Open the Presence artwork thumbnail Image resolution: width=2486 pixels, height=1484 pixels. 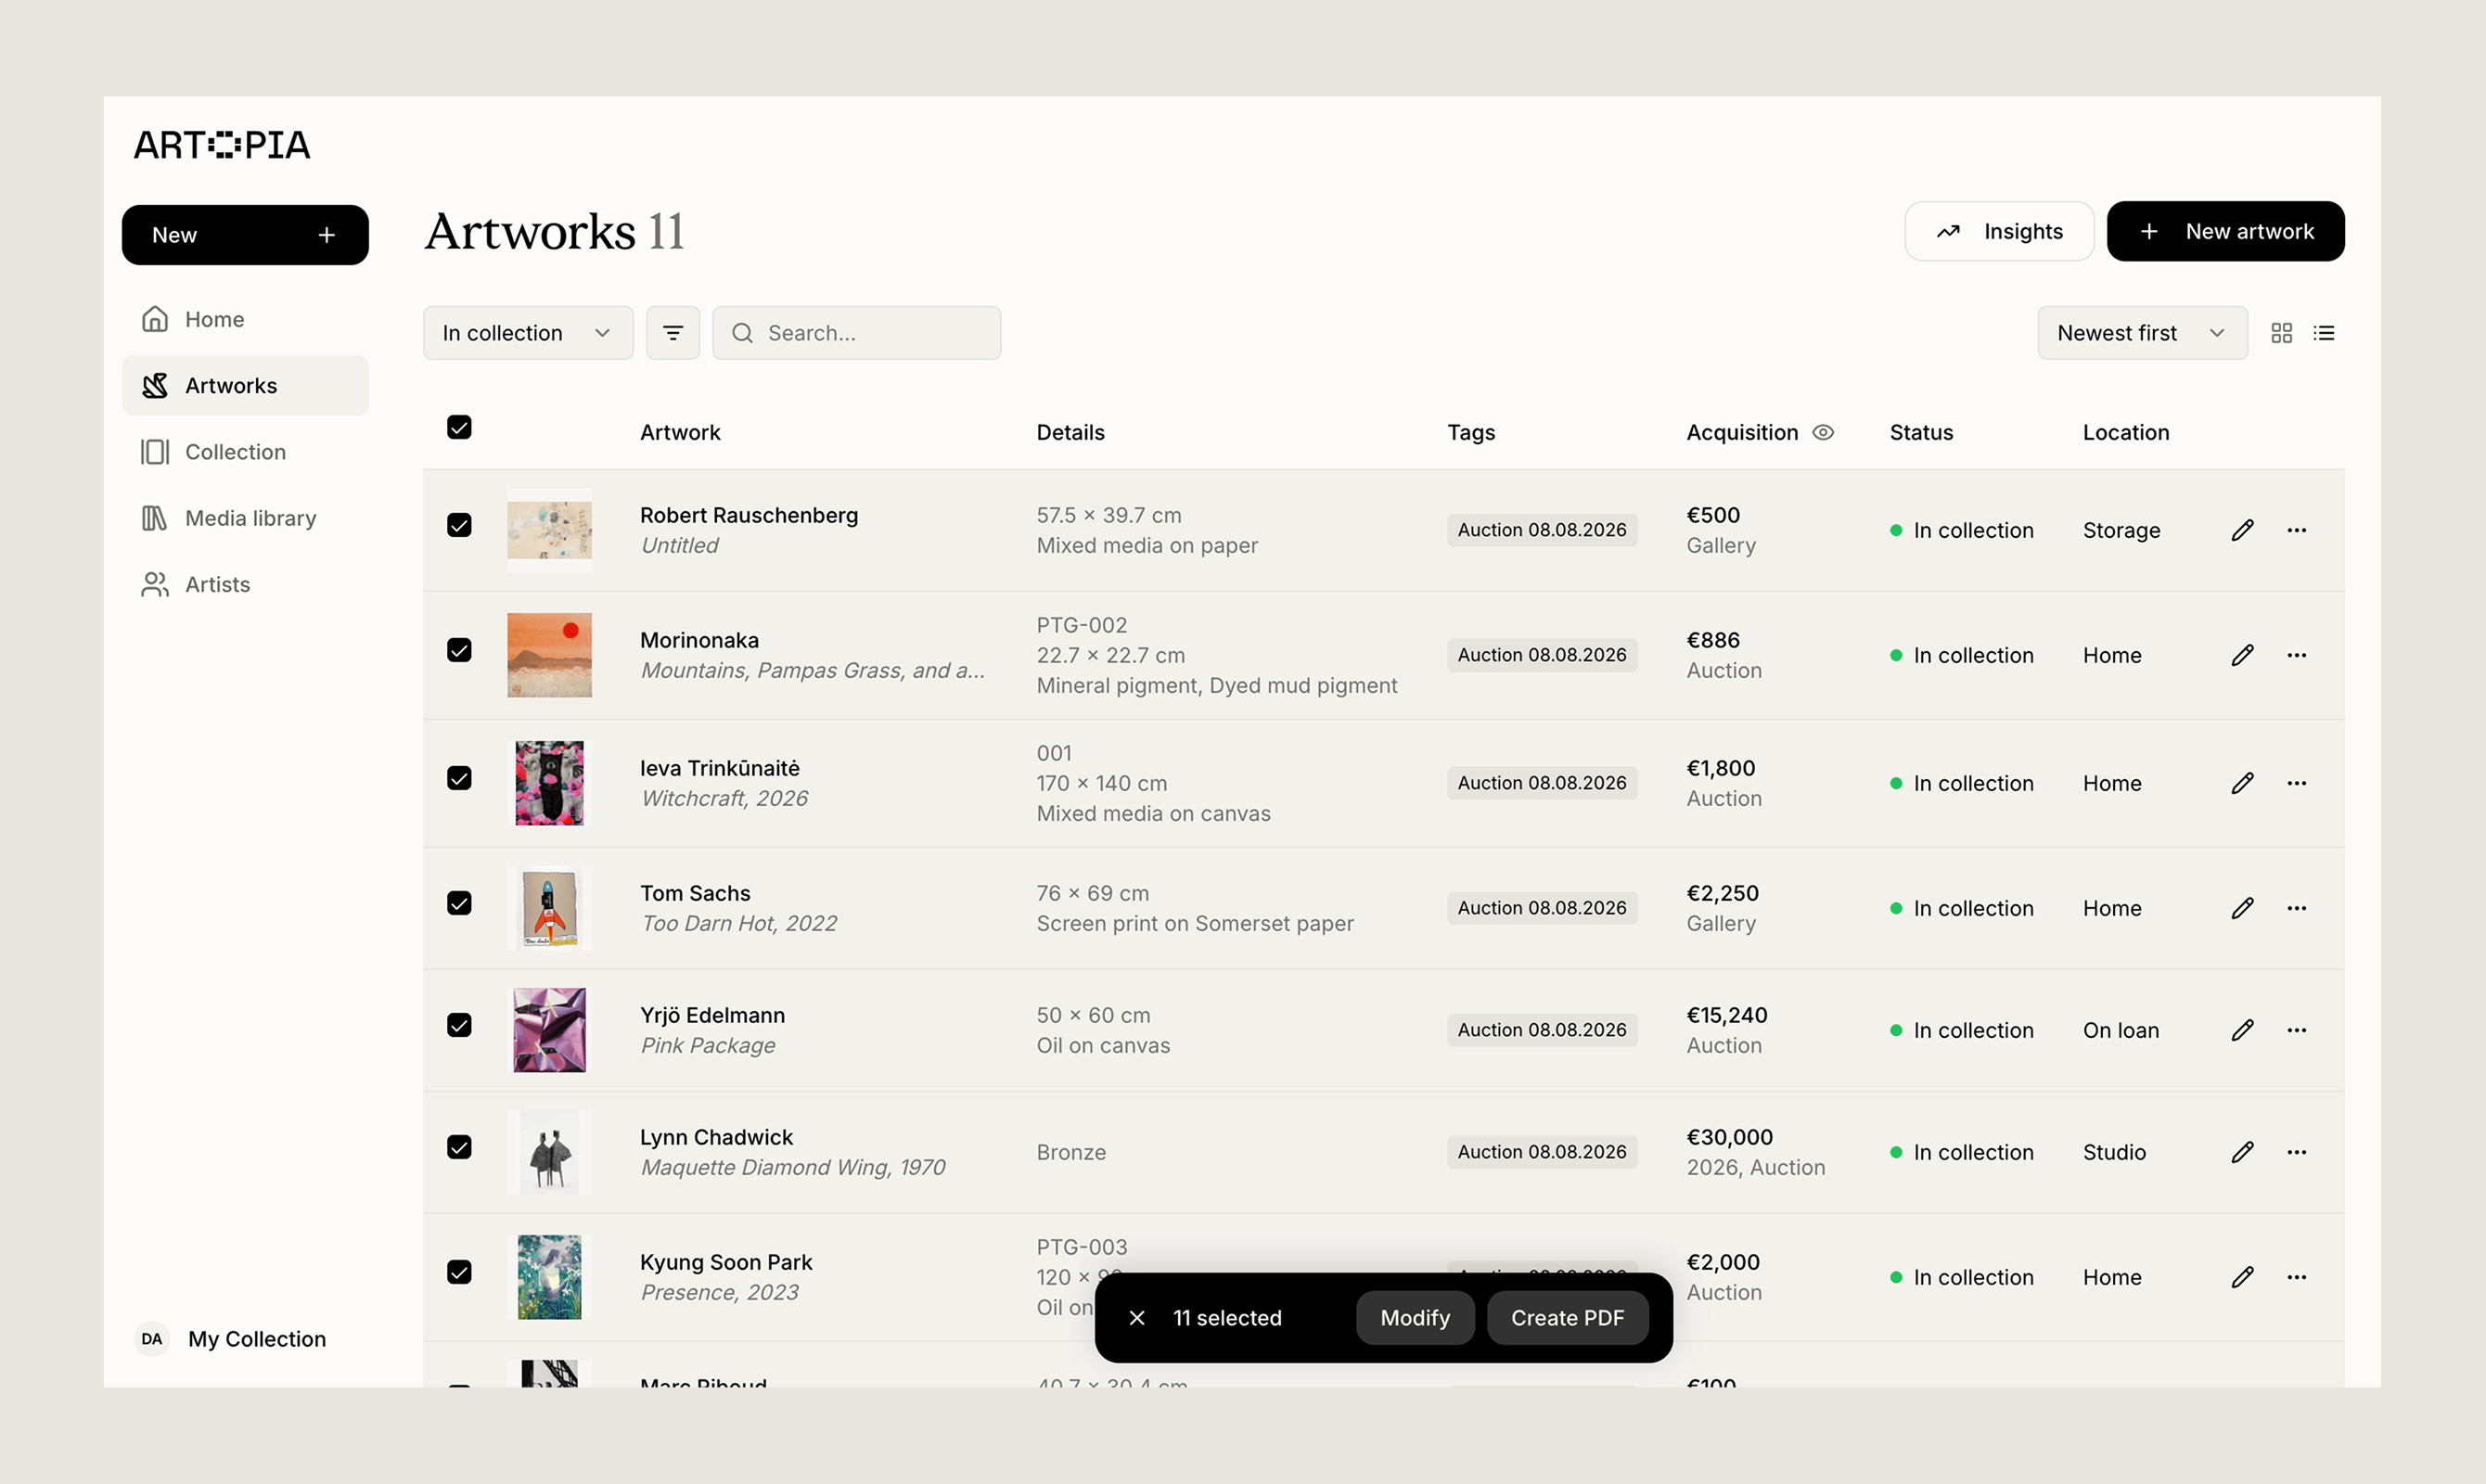tap(549, 1277)
